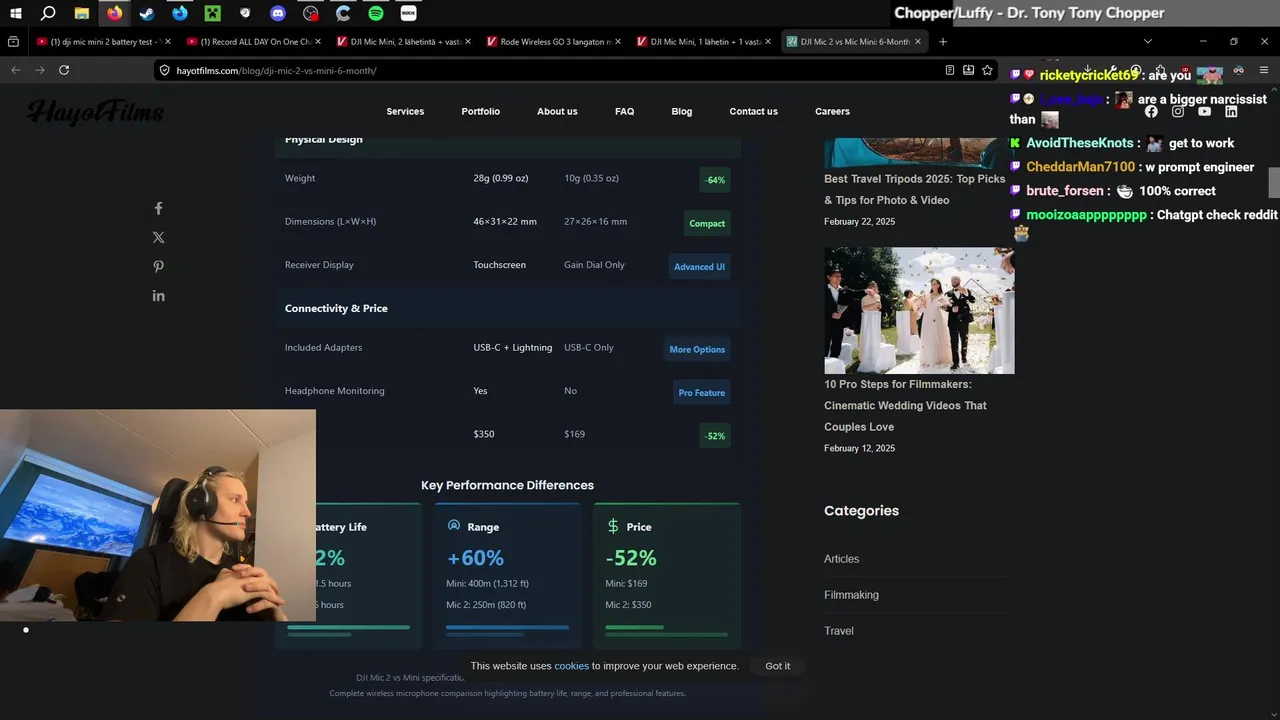The width and height of the screenshot is (1280, 720).
Task: Switch to Firefox in the taskbar
Action: pos(115,13)
